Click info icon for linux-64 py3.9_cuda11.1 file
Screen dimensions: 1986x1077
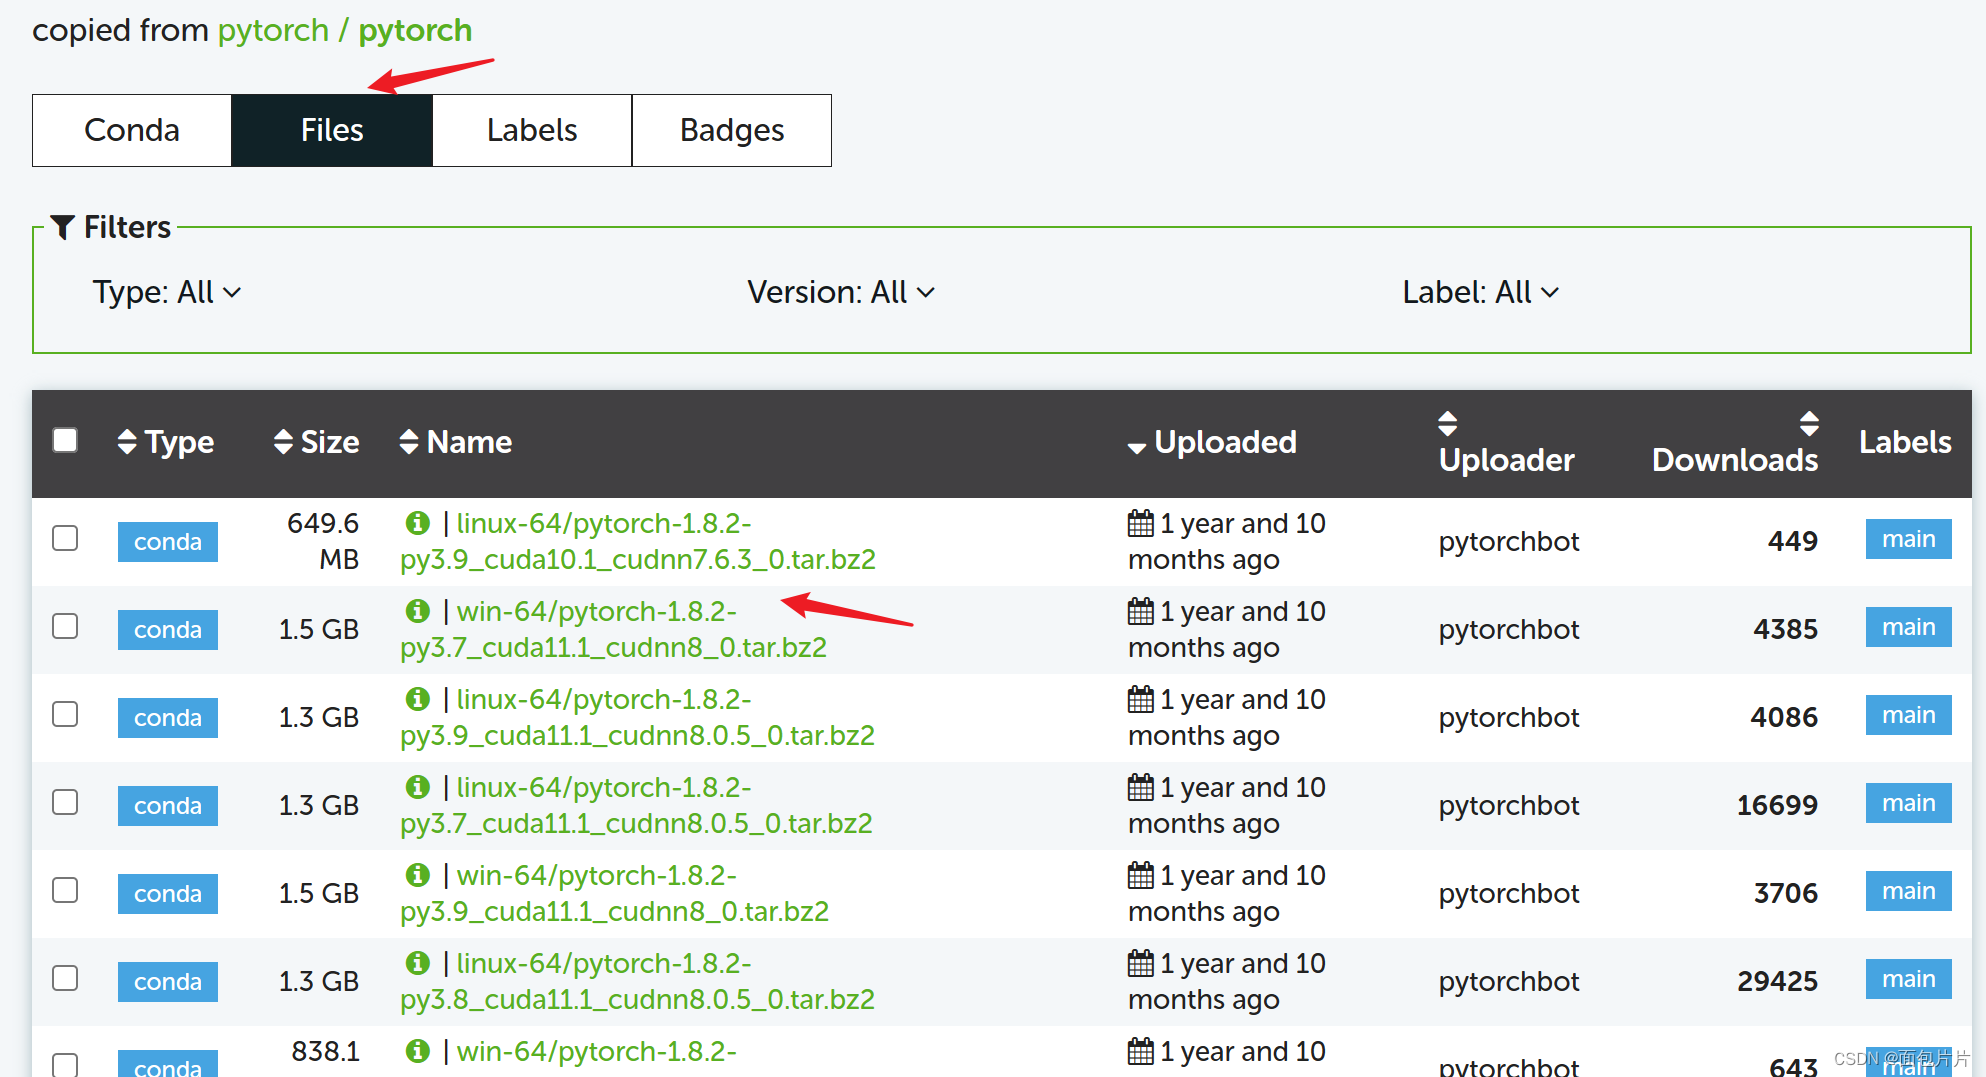tap(417, 699)
